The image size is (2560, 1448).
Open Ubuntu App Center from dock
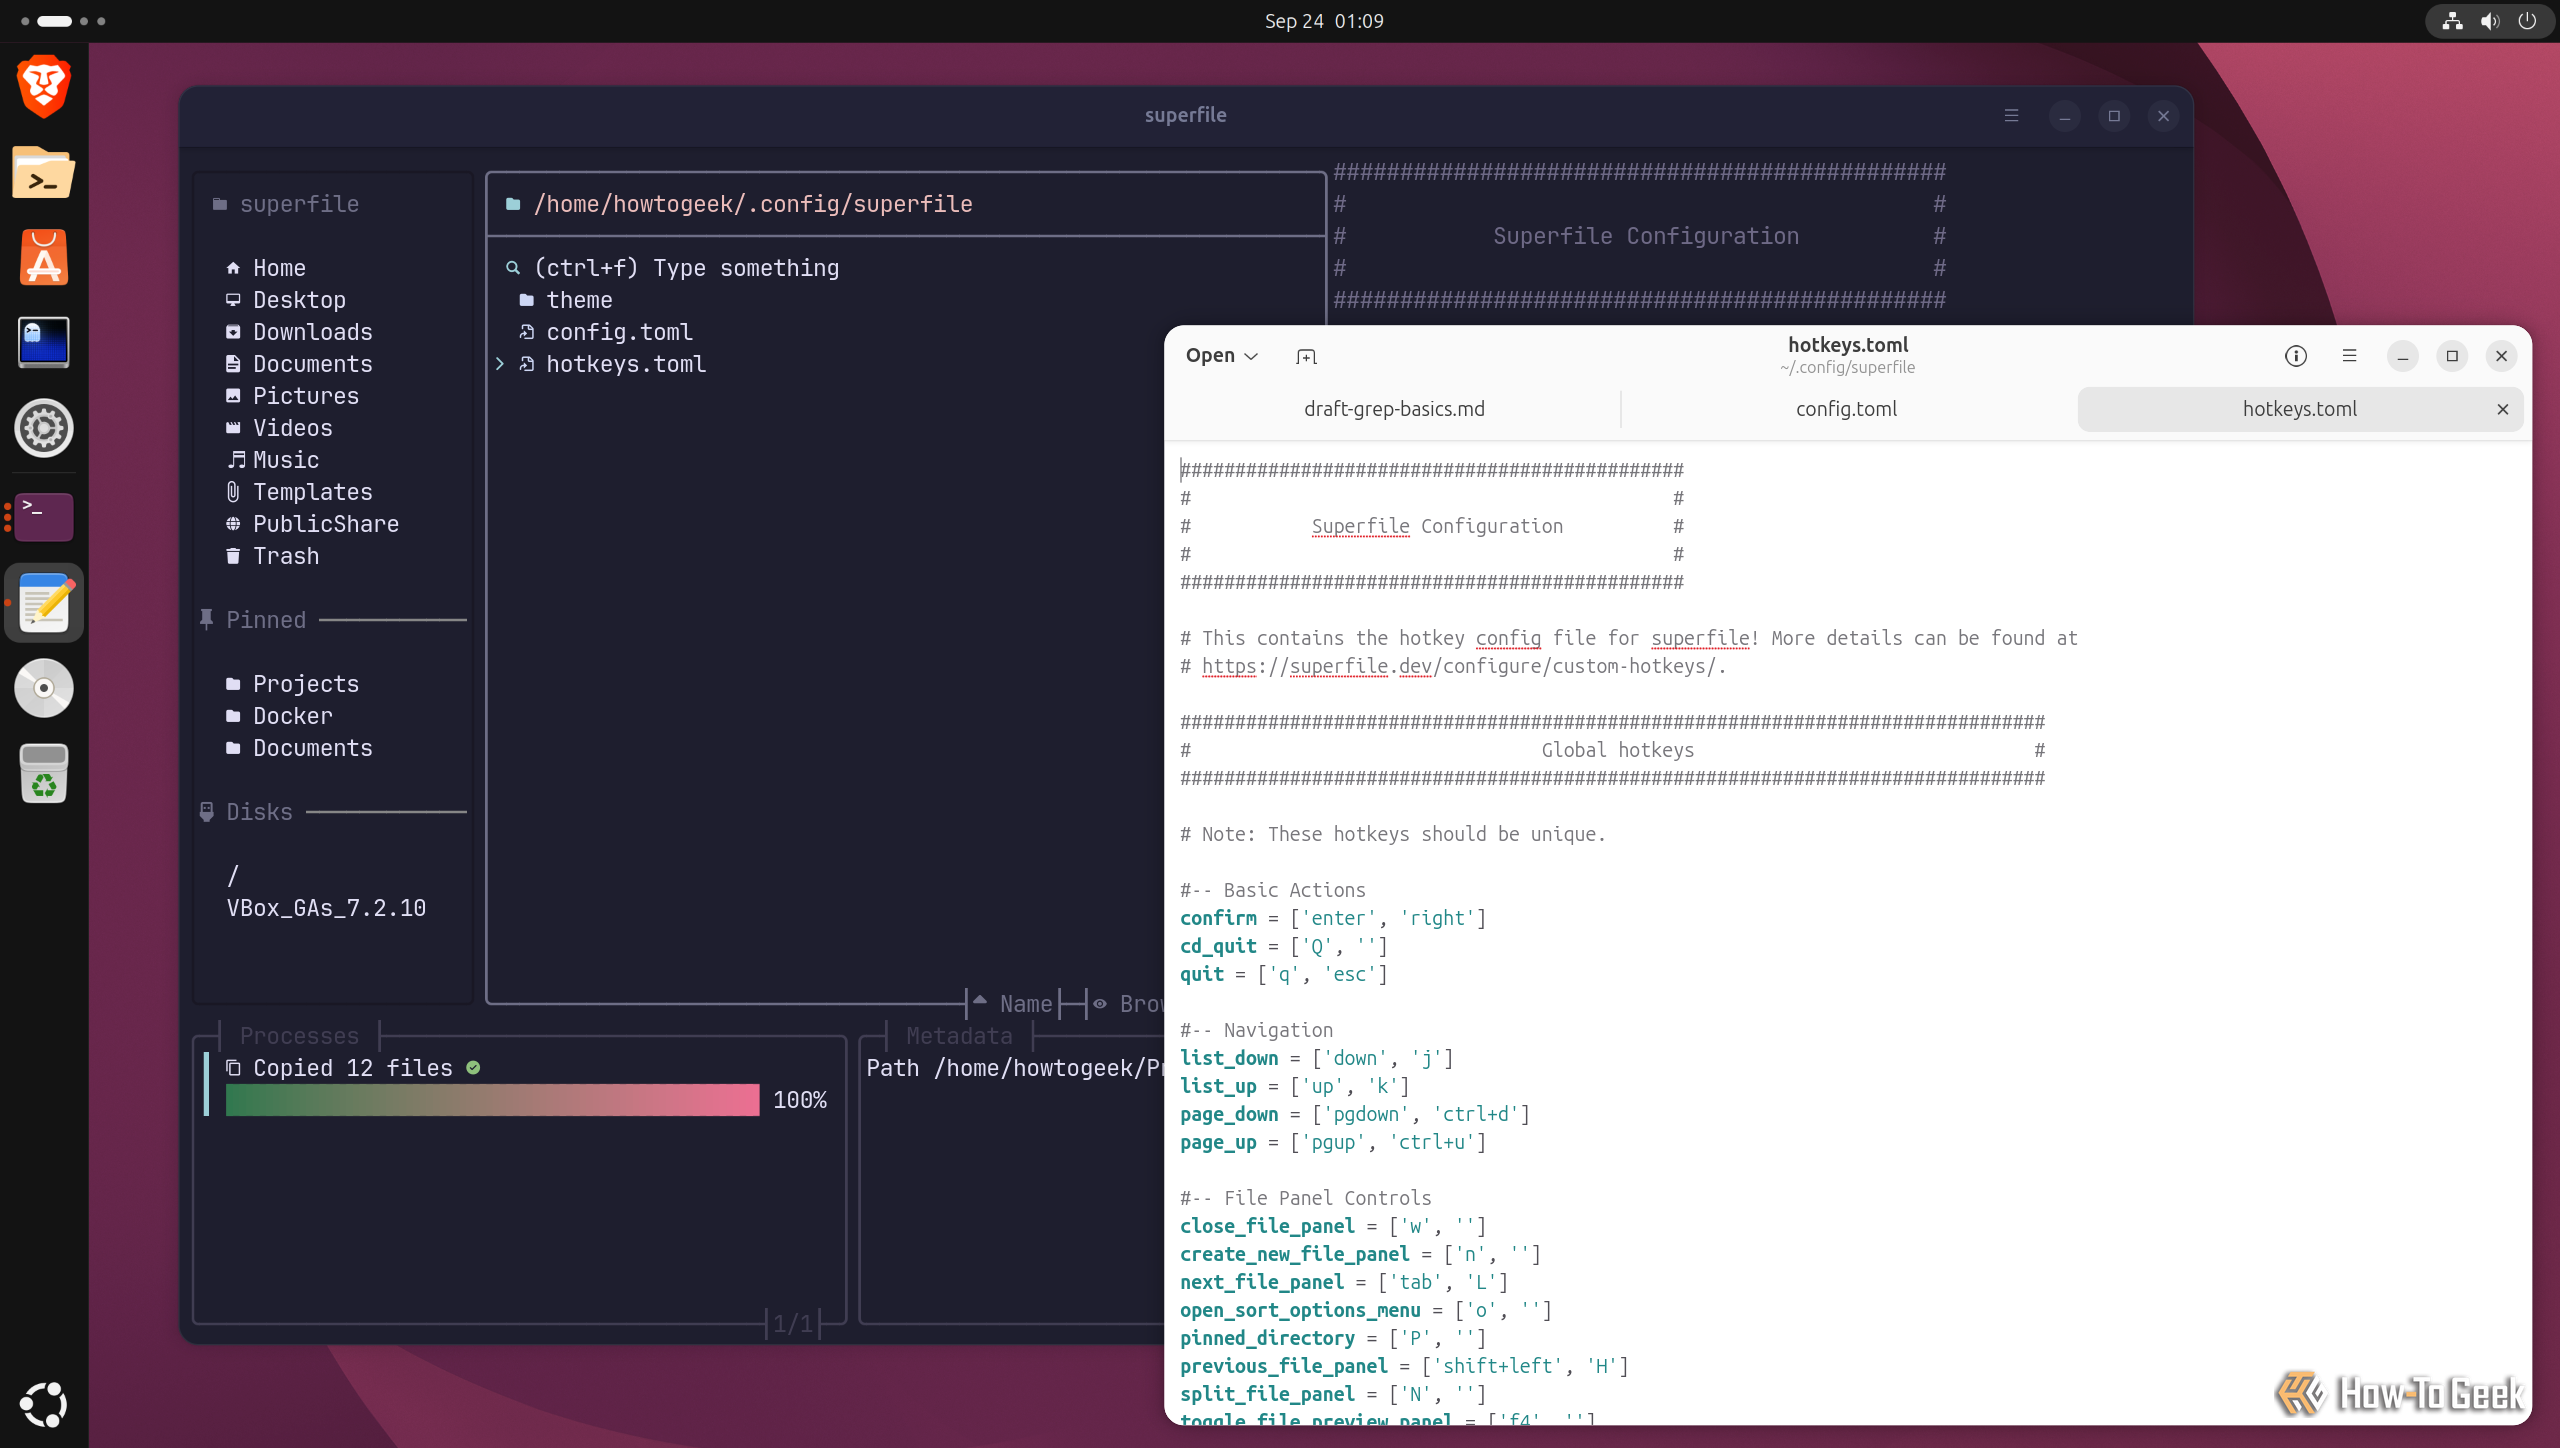click(x=44, y=258)
